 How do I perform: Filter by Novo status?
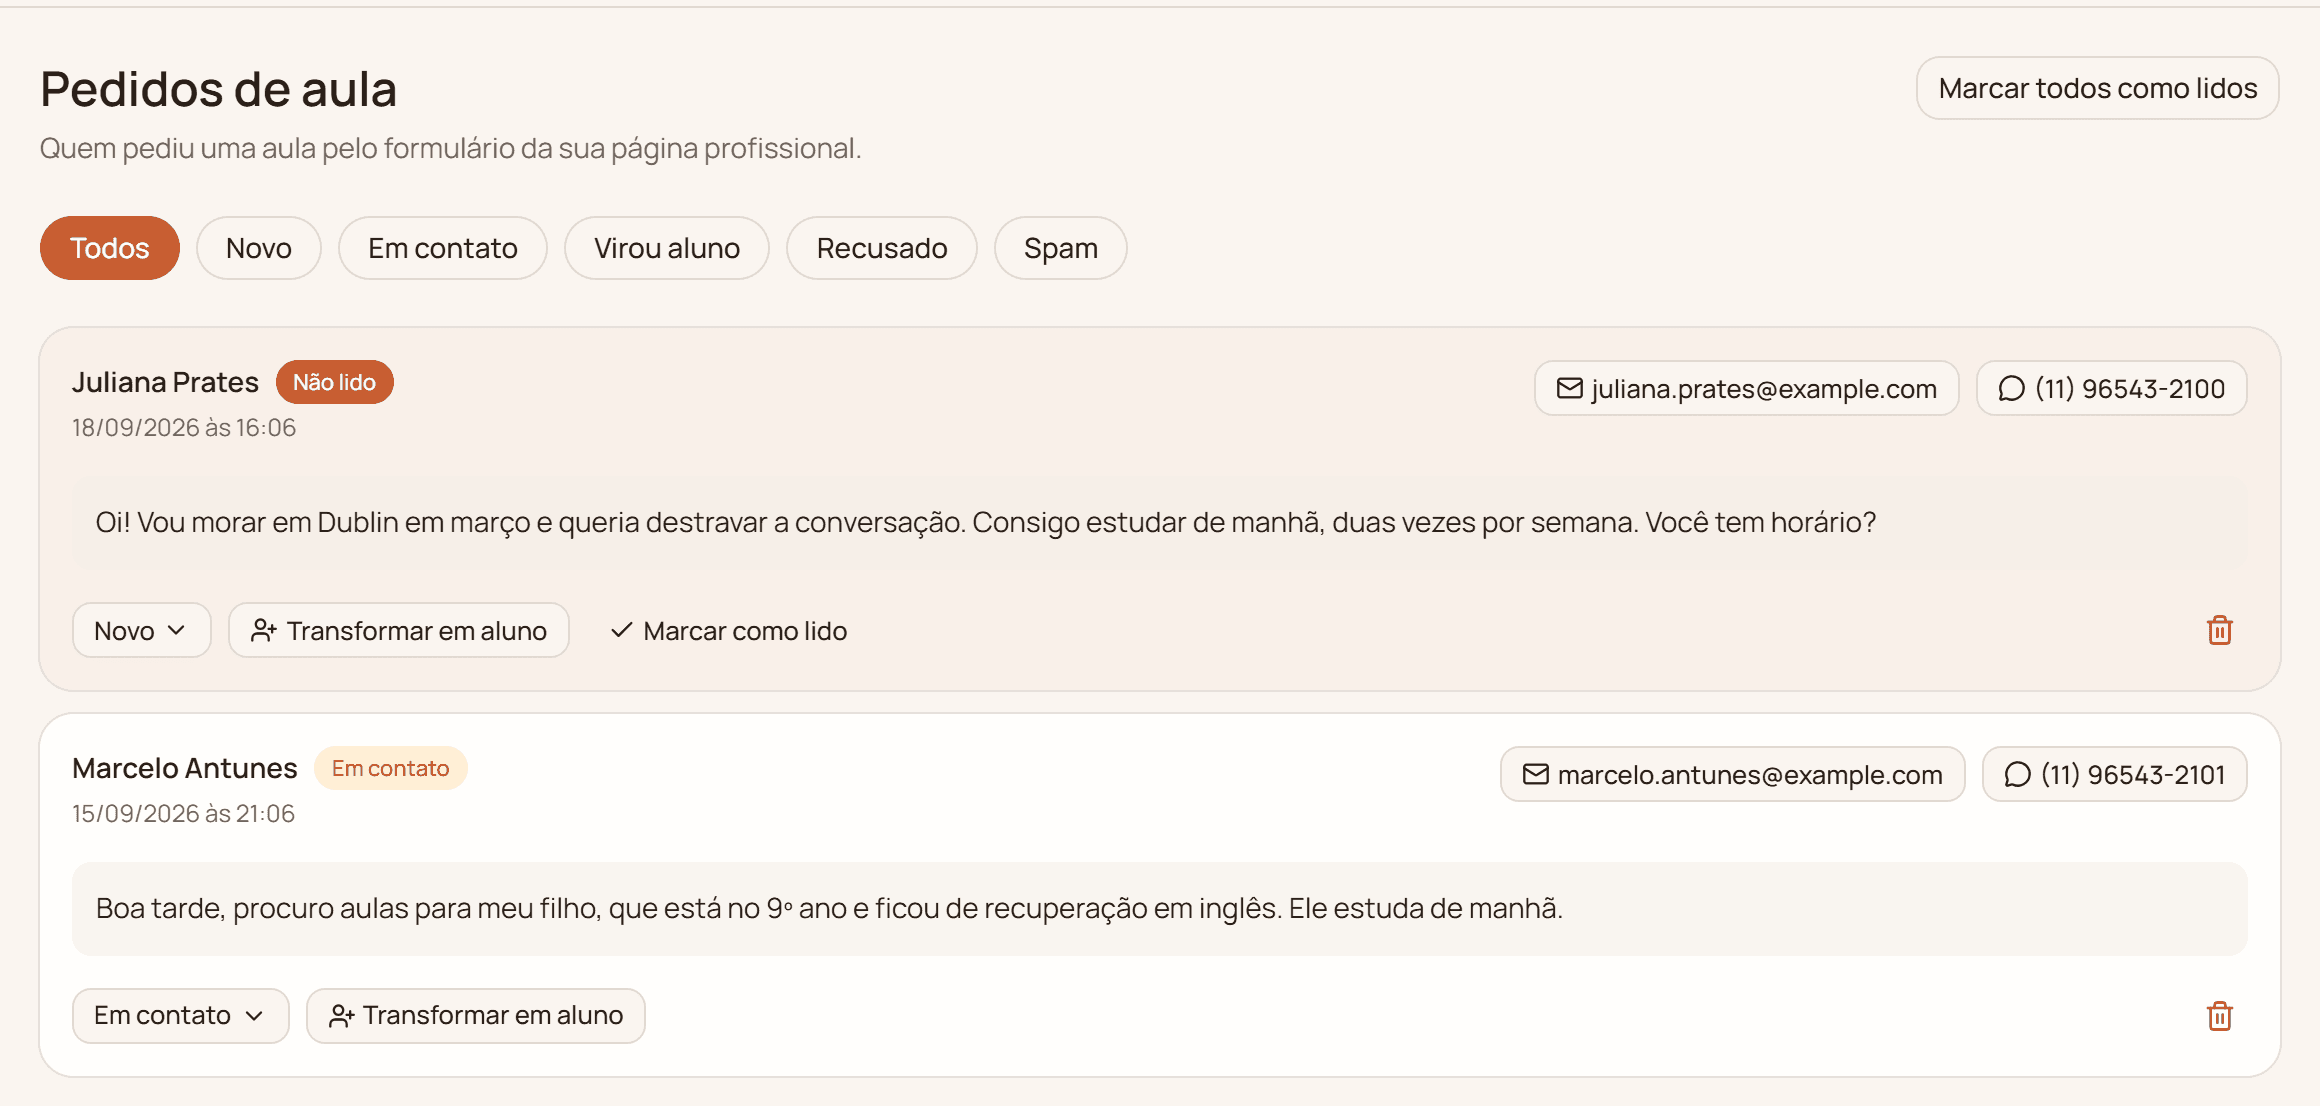click(x=258, y=248)
